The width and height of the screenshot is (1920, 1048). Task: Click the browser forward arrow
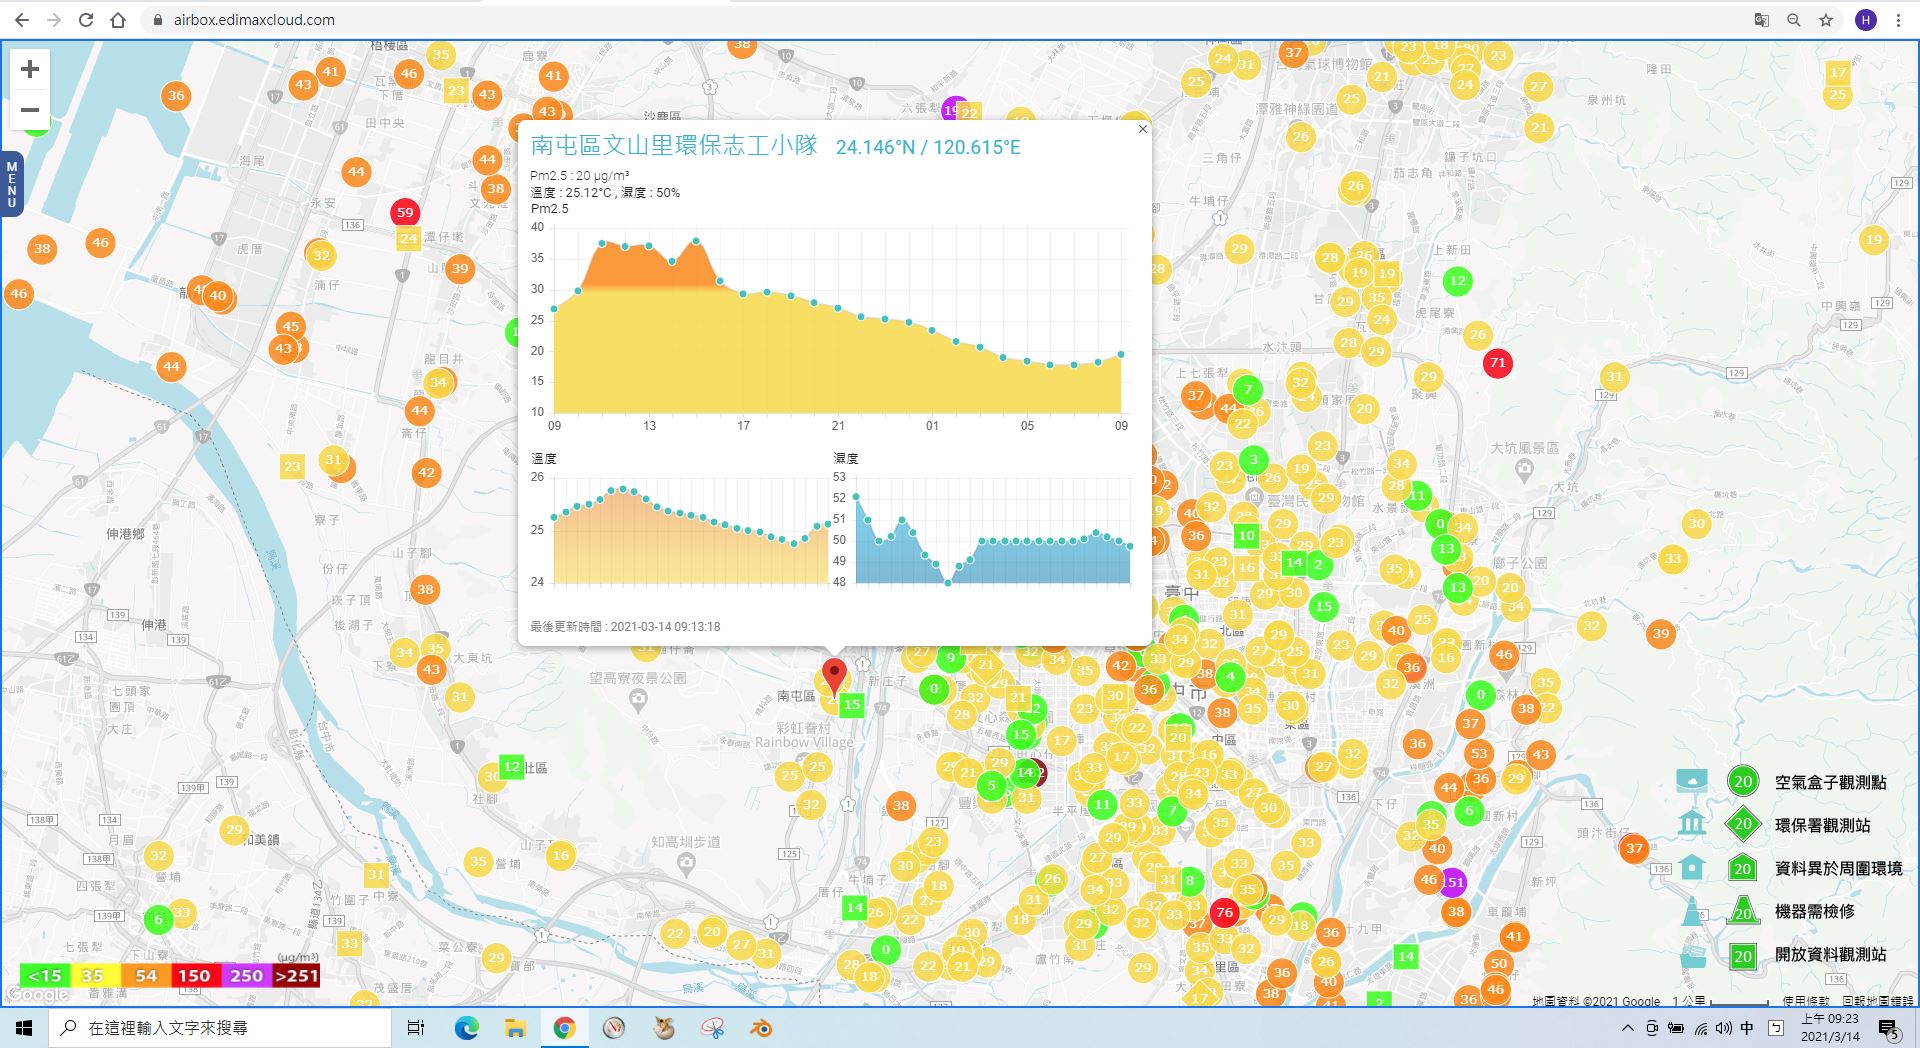[x=54, y=19]
